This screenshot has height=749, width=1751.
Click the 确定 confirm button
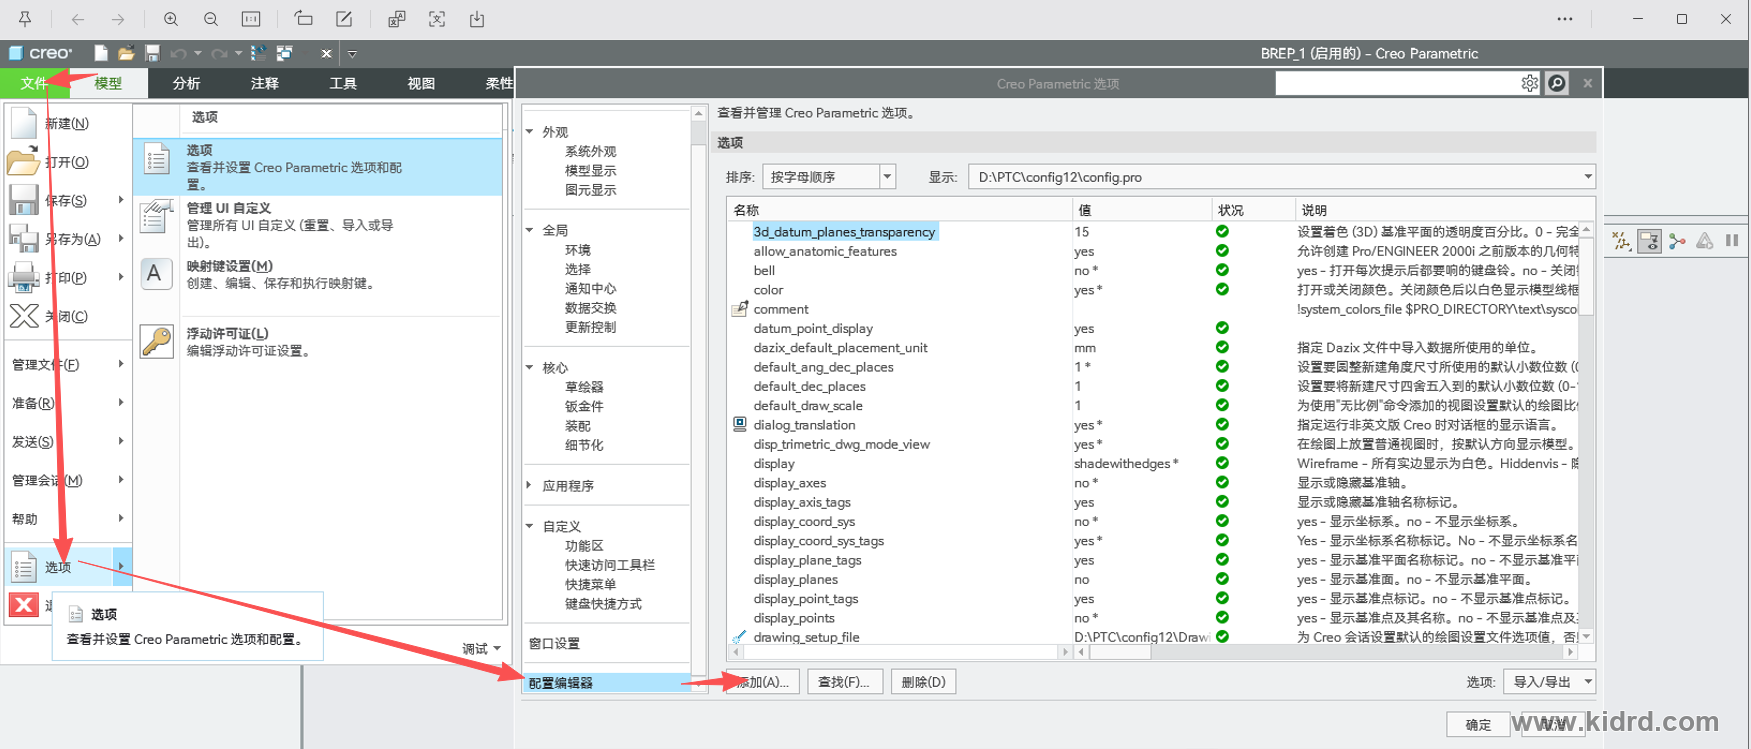(x=1478, y=725)
